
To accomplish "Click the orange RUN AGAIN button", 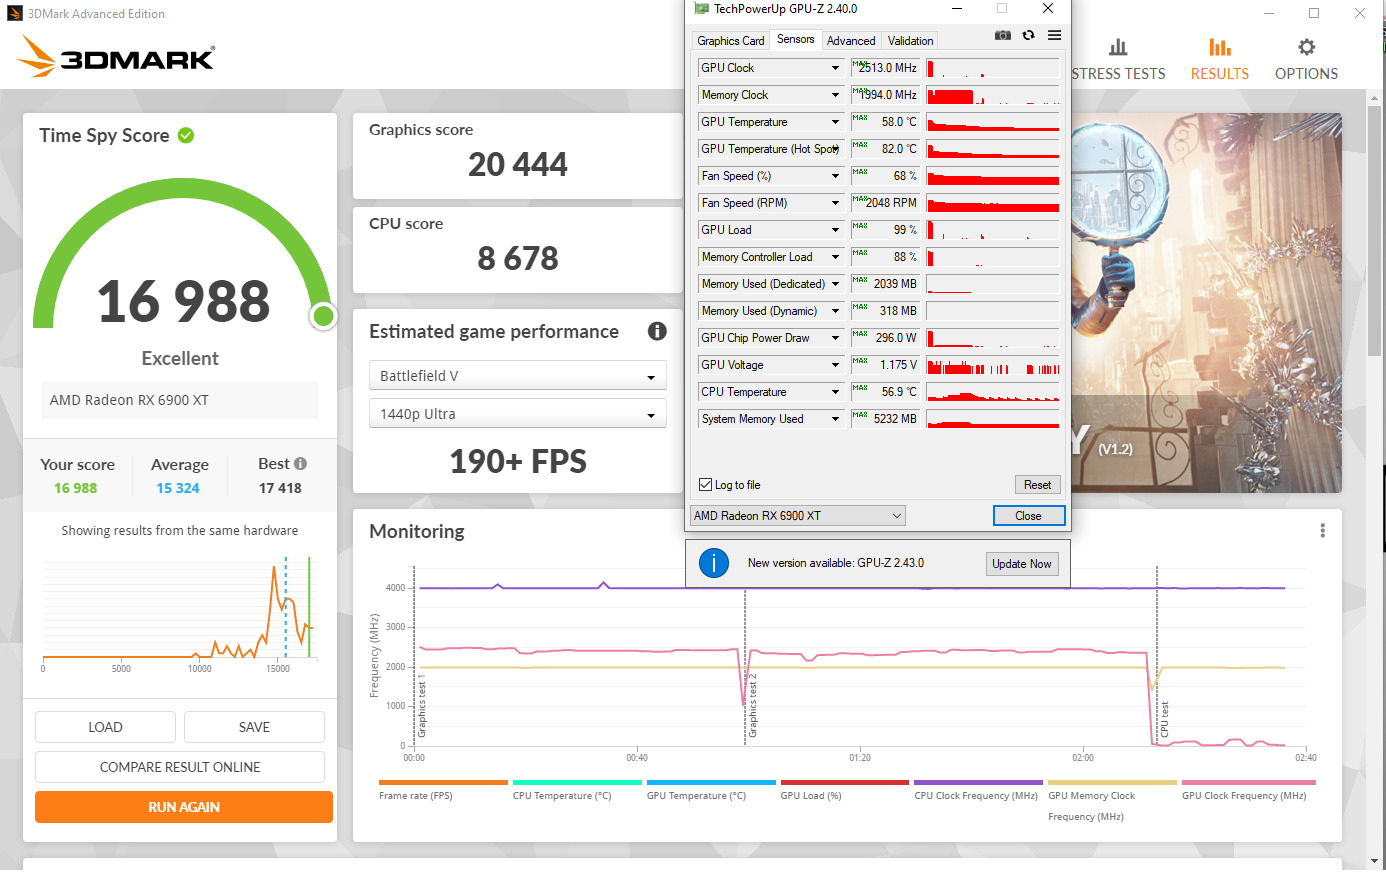I will 184,807.
